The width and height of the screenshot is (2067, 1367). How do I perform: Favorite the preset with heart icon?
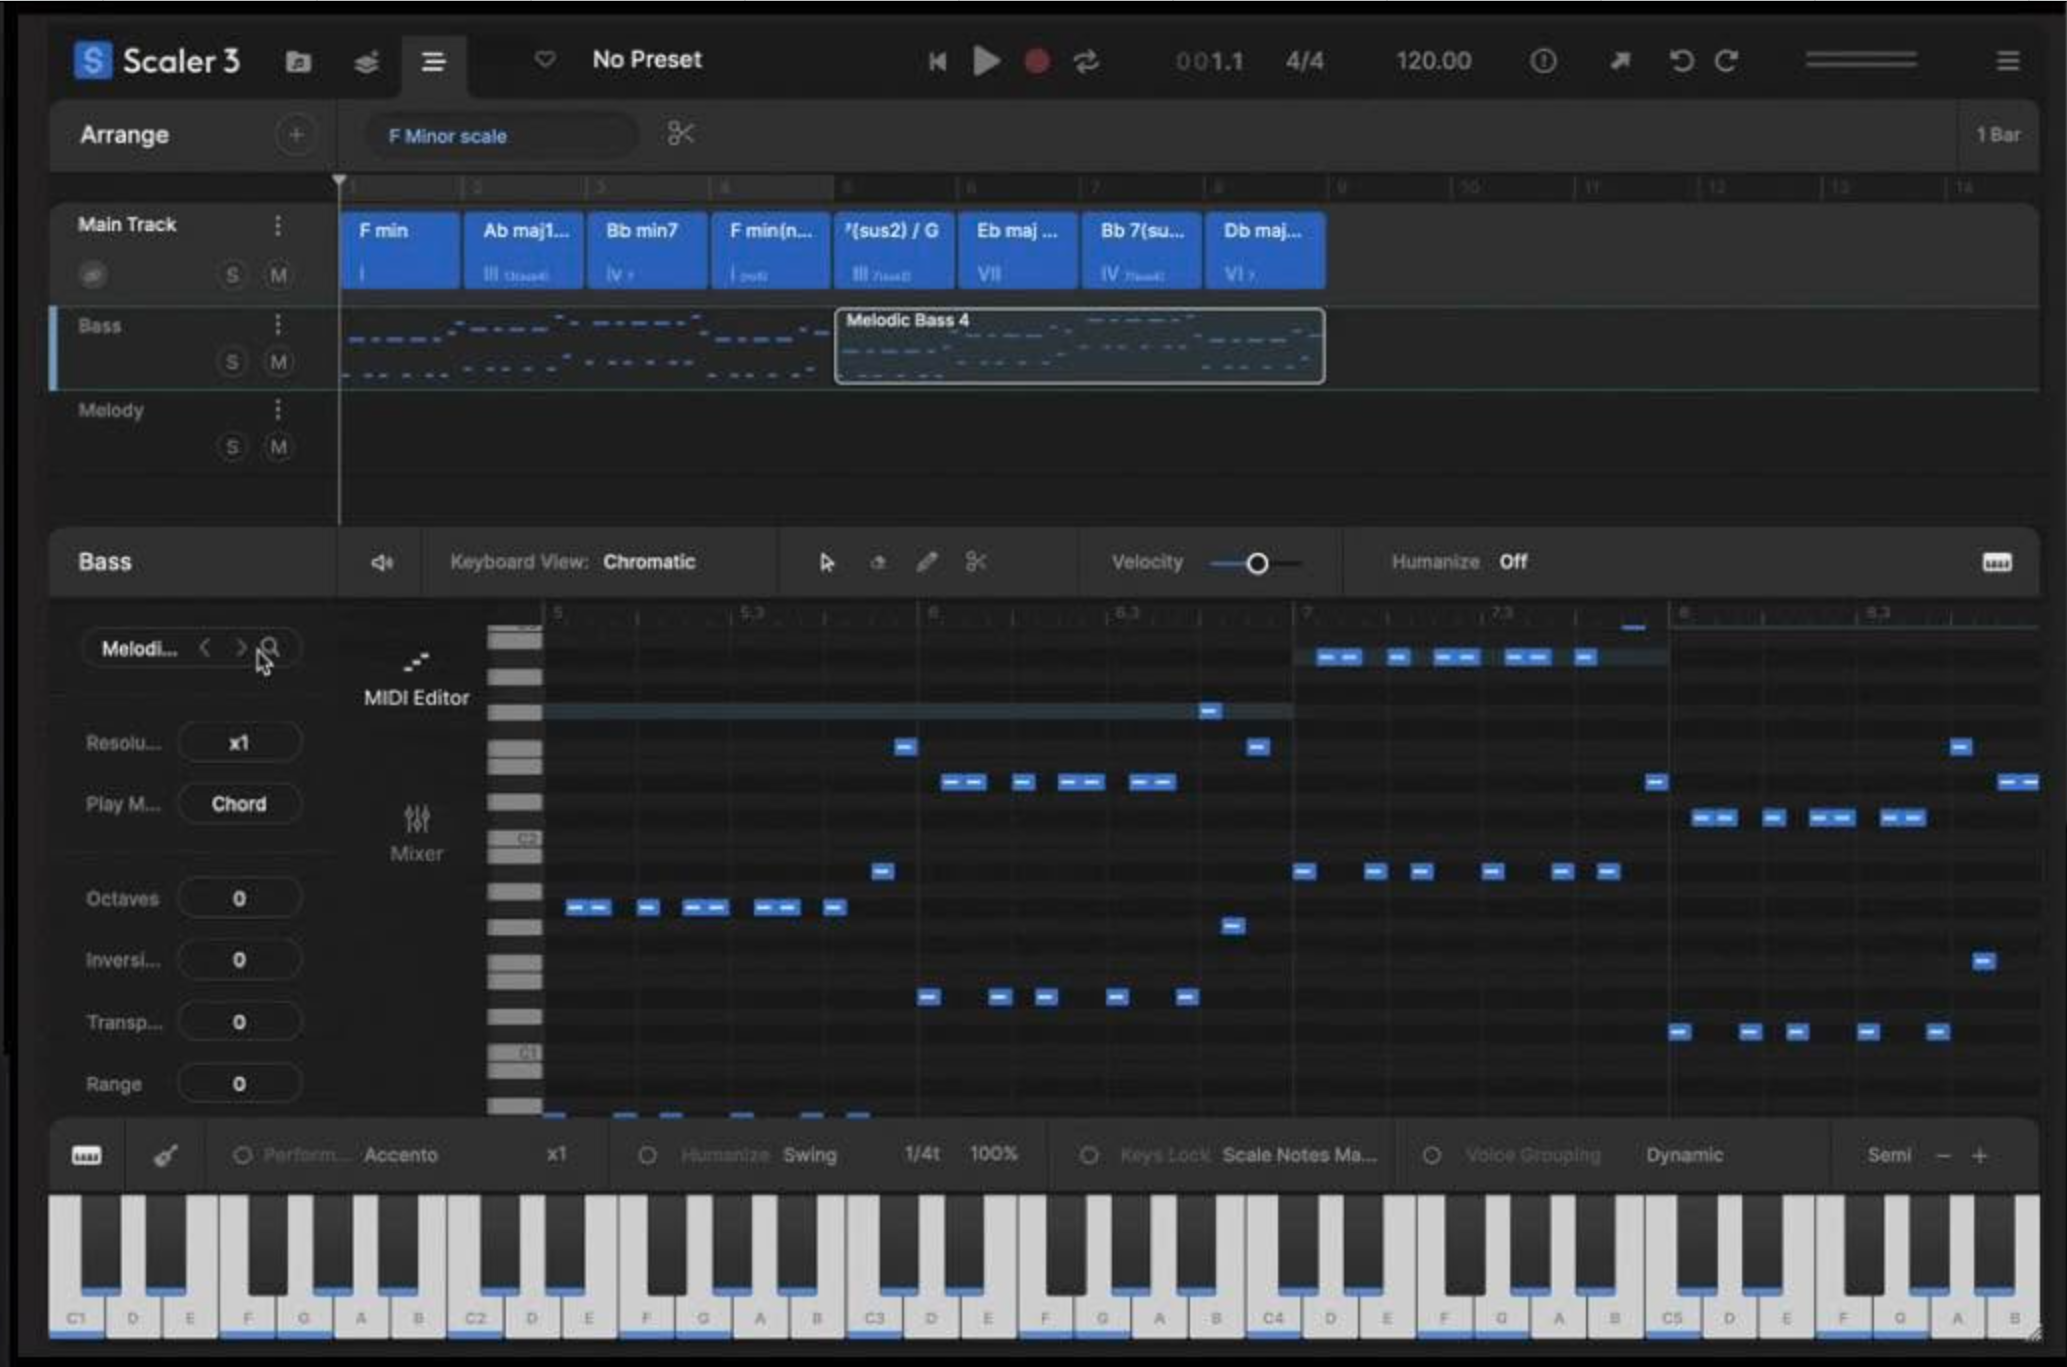pyautogui.click(x=545, y=60)
